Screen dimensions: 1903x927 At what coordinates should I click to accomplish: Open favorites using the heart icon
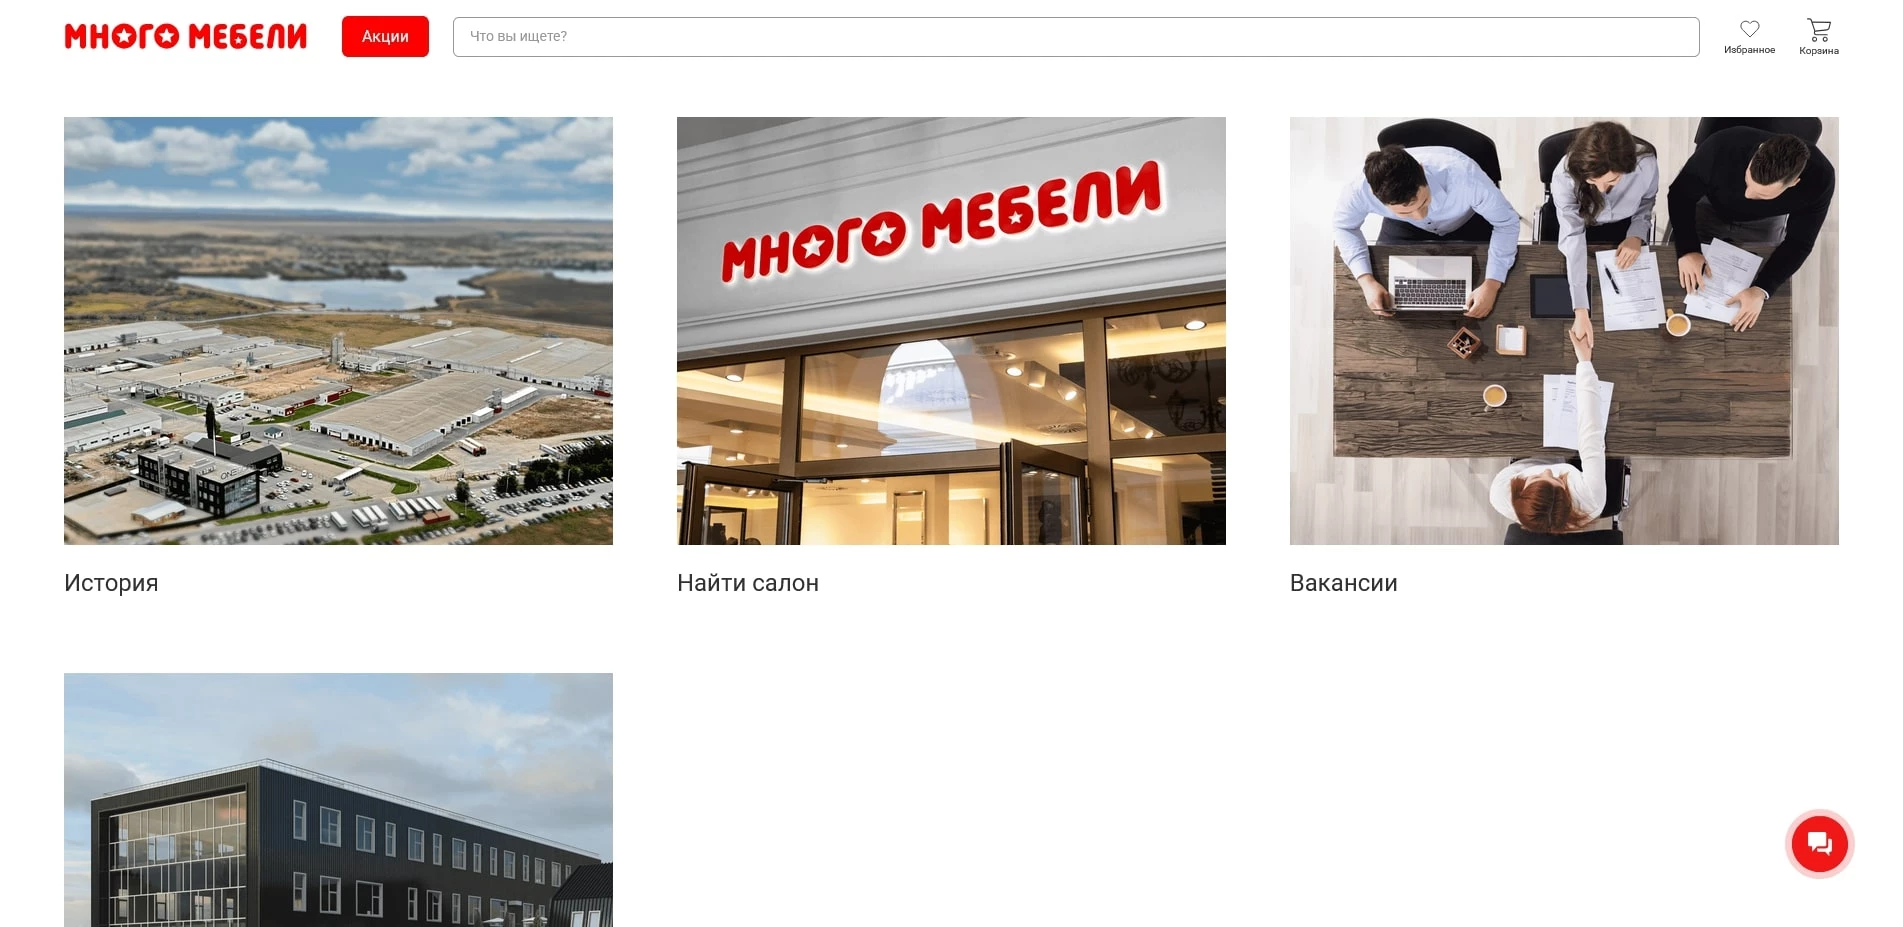point(1749,30)
